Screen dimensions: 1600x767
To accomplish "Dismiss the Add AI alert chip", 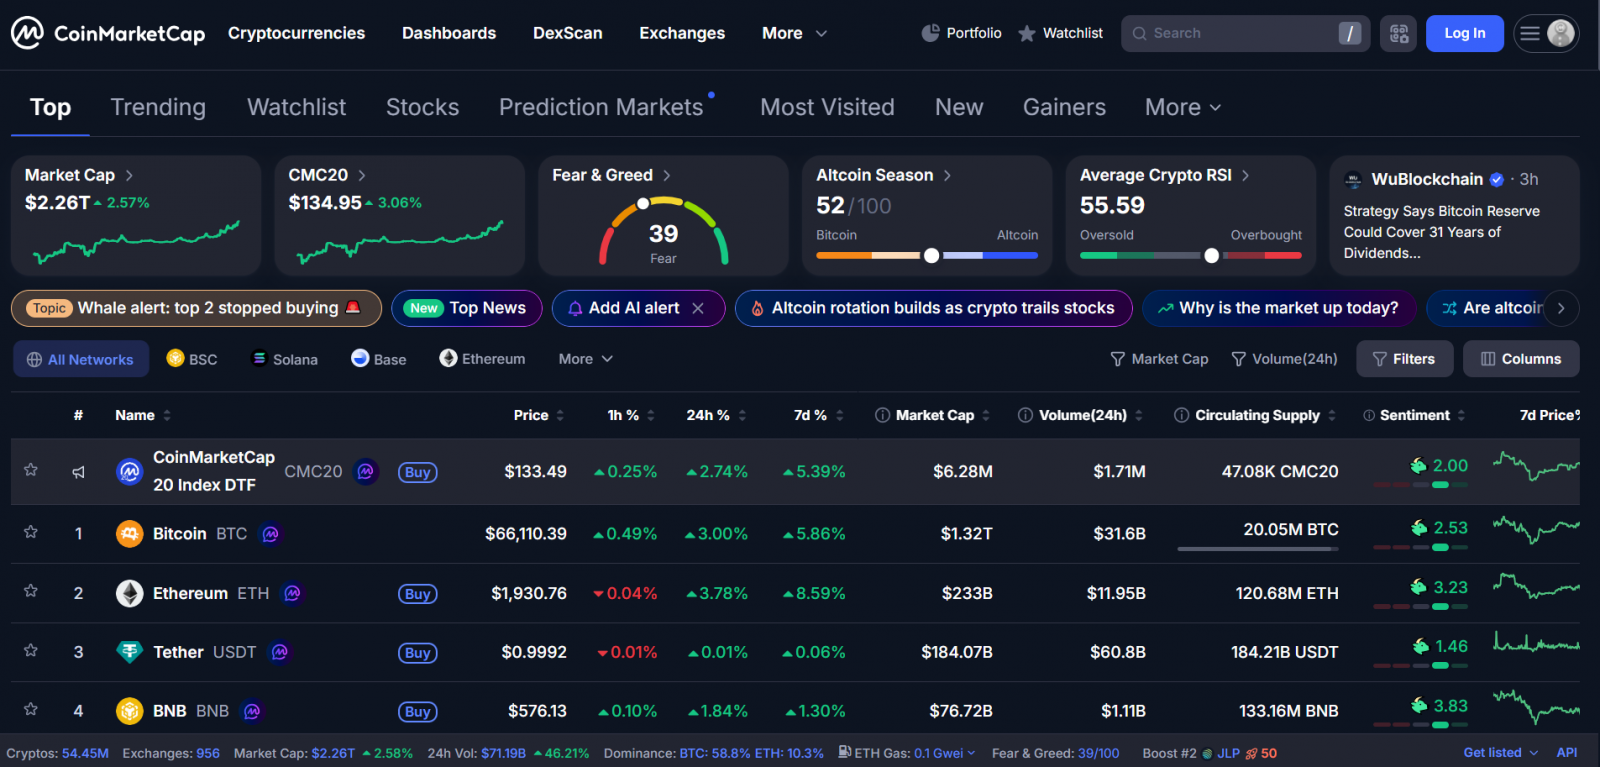I will [x=698, y=308].
